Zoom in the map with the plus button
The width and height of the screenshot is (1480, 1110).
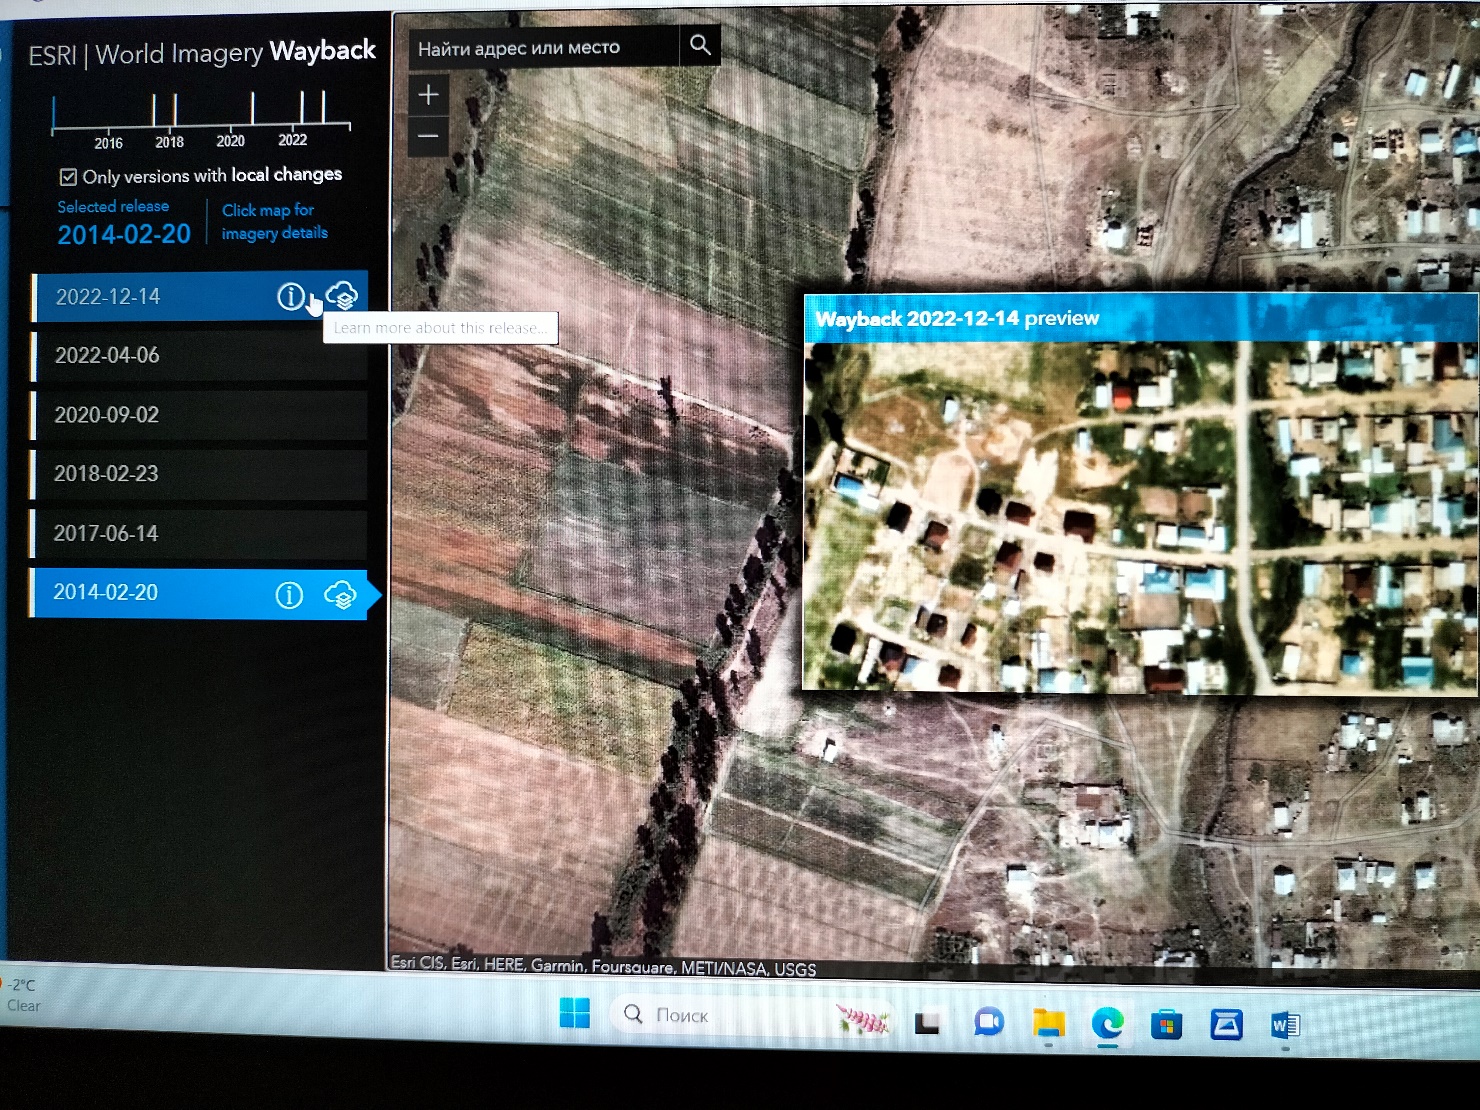pos(428,95)
